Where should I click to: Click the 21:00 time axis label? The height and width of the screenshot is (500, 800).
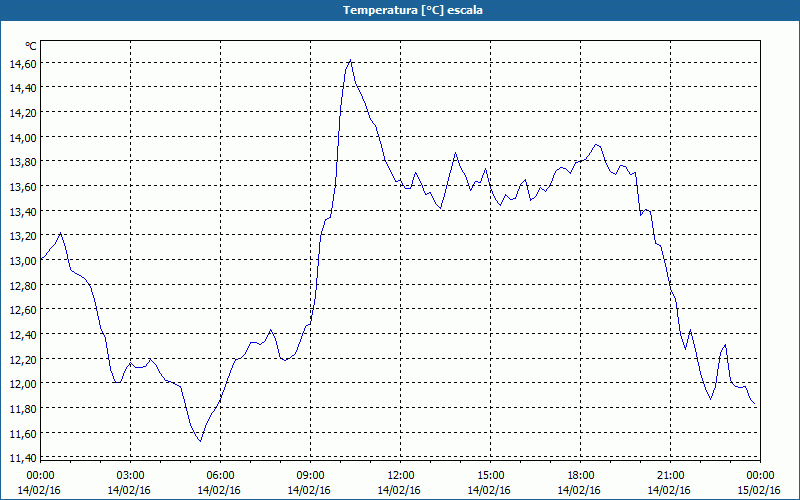click(670, 476)
